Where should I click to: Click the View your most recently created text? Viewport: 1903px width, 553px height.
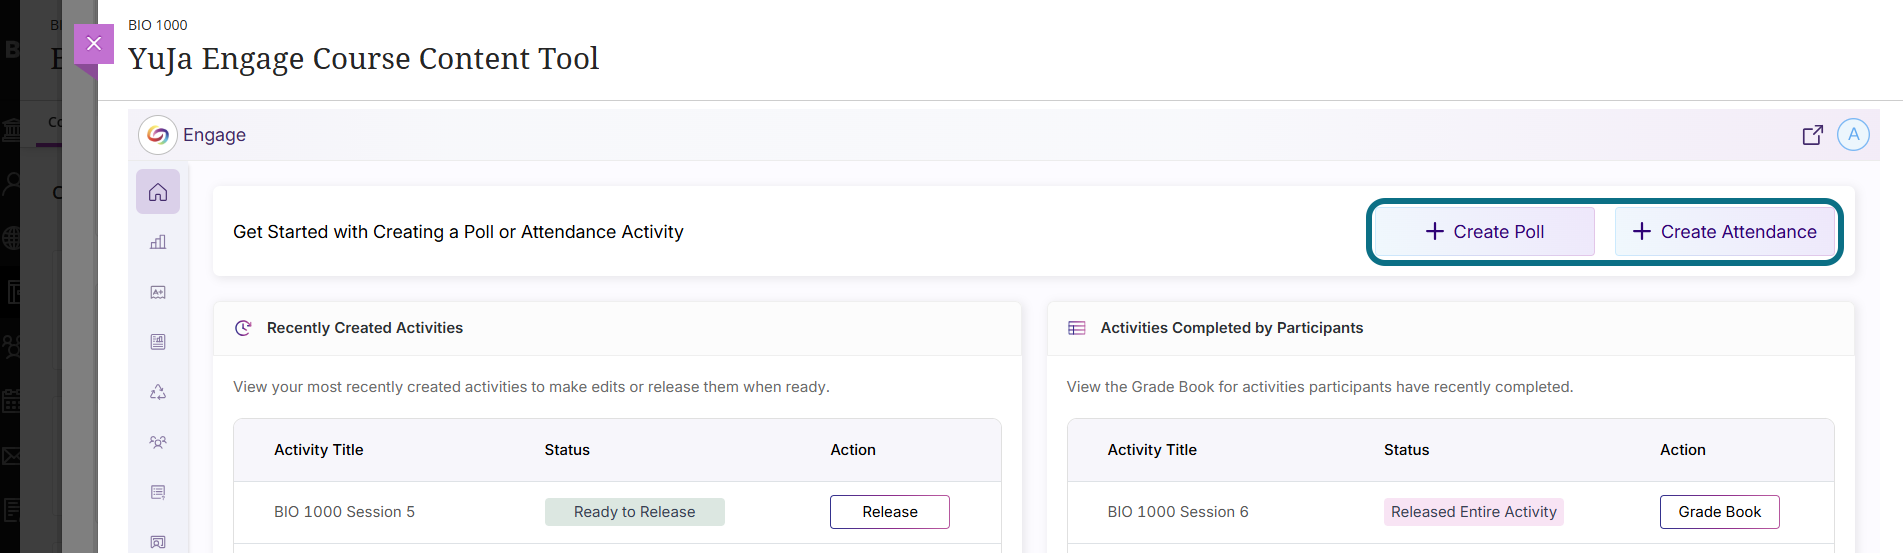(x=531, y=387)
